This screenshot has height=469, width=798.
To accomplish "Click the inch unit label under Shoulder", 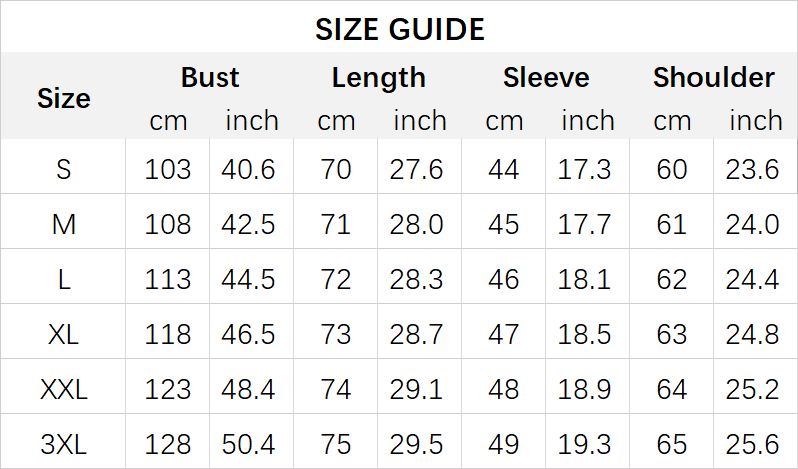I will [755, 121].
